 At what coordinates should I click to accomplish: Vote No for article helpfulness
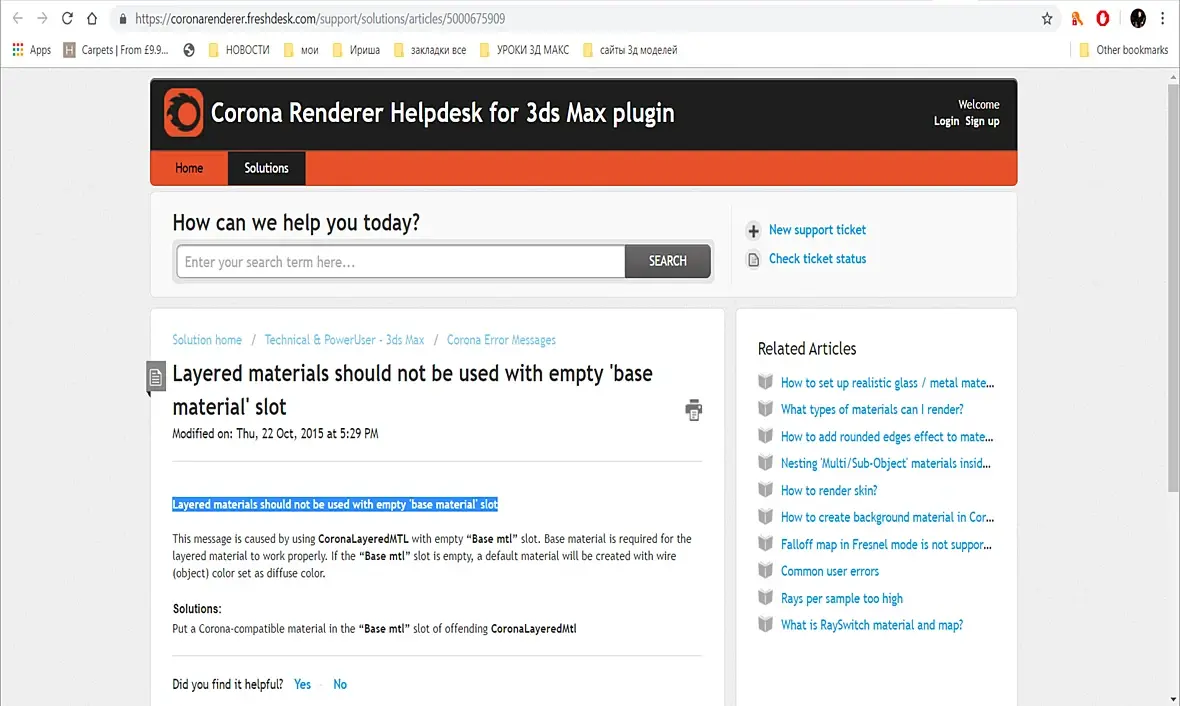tap(340, 684)
